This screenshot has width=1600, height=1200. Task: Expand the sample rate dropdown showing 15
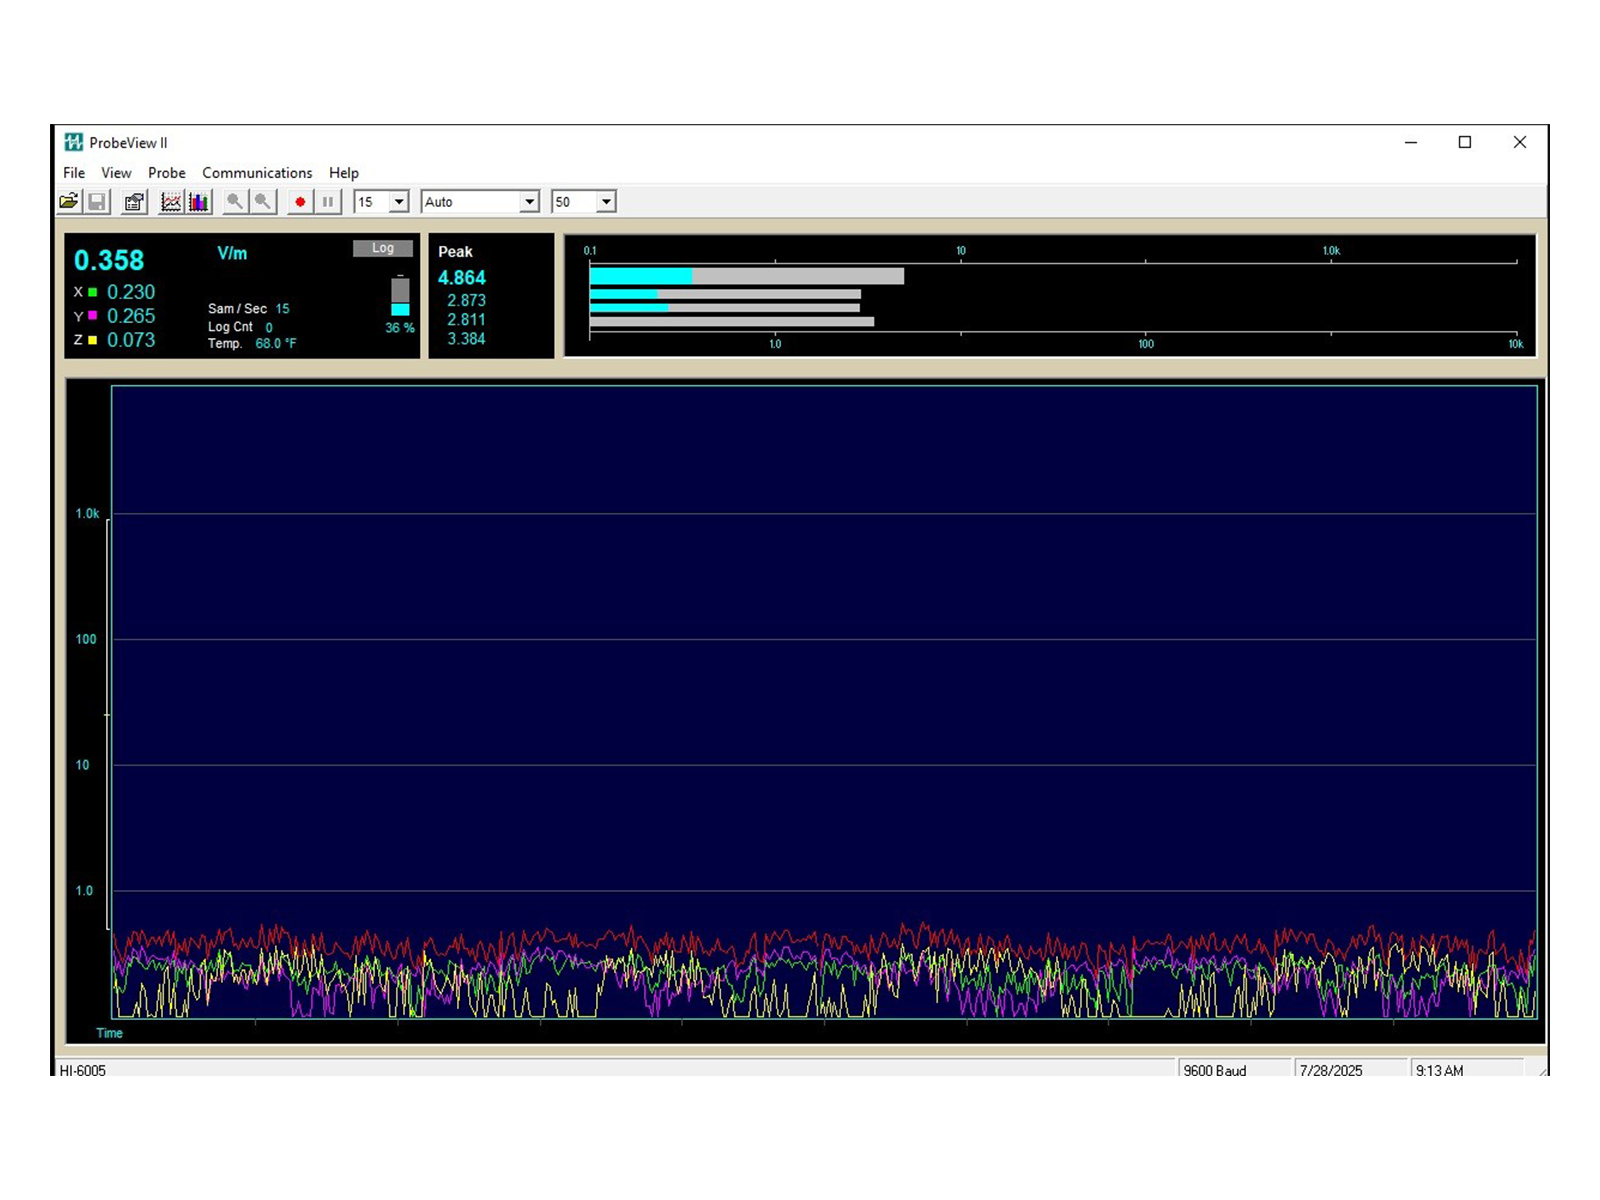[399, 202]
